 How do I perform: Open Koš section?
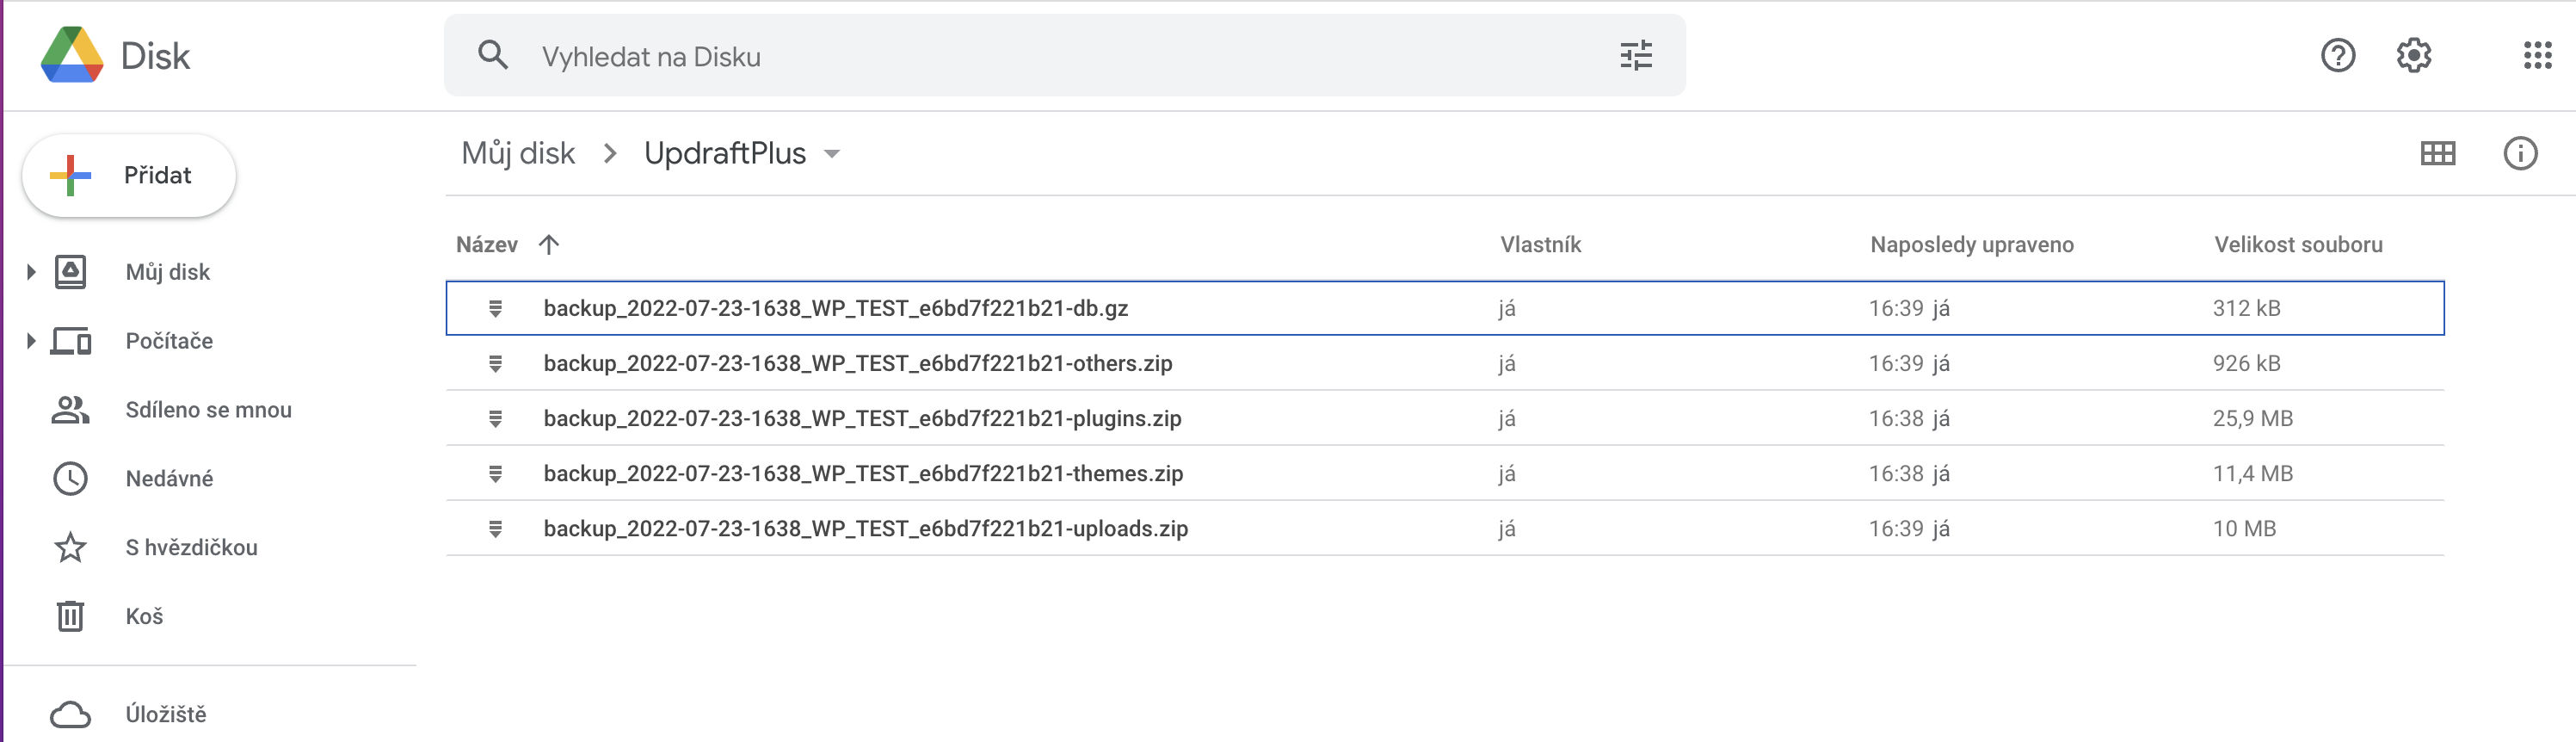pos(144,616)
